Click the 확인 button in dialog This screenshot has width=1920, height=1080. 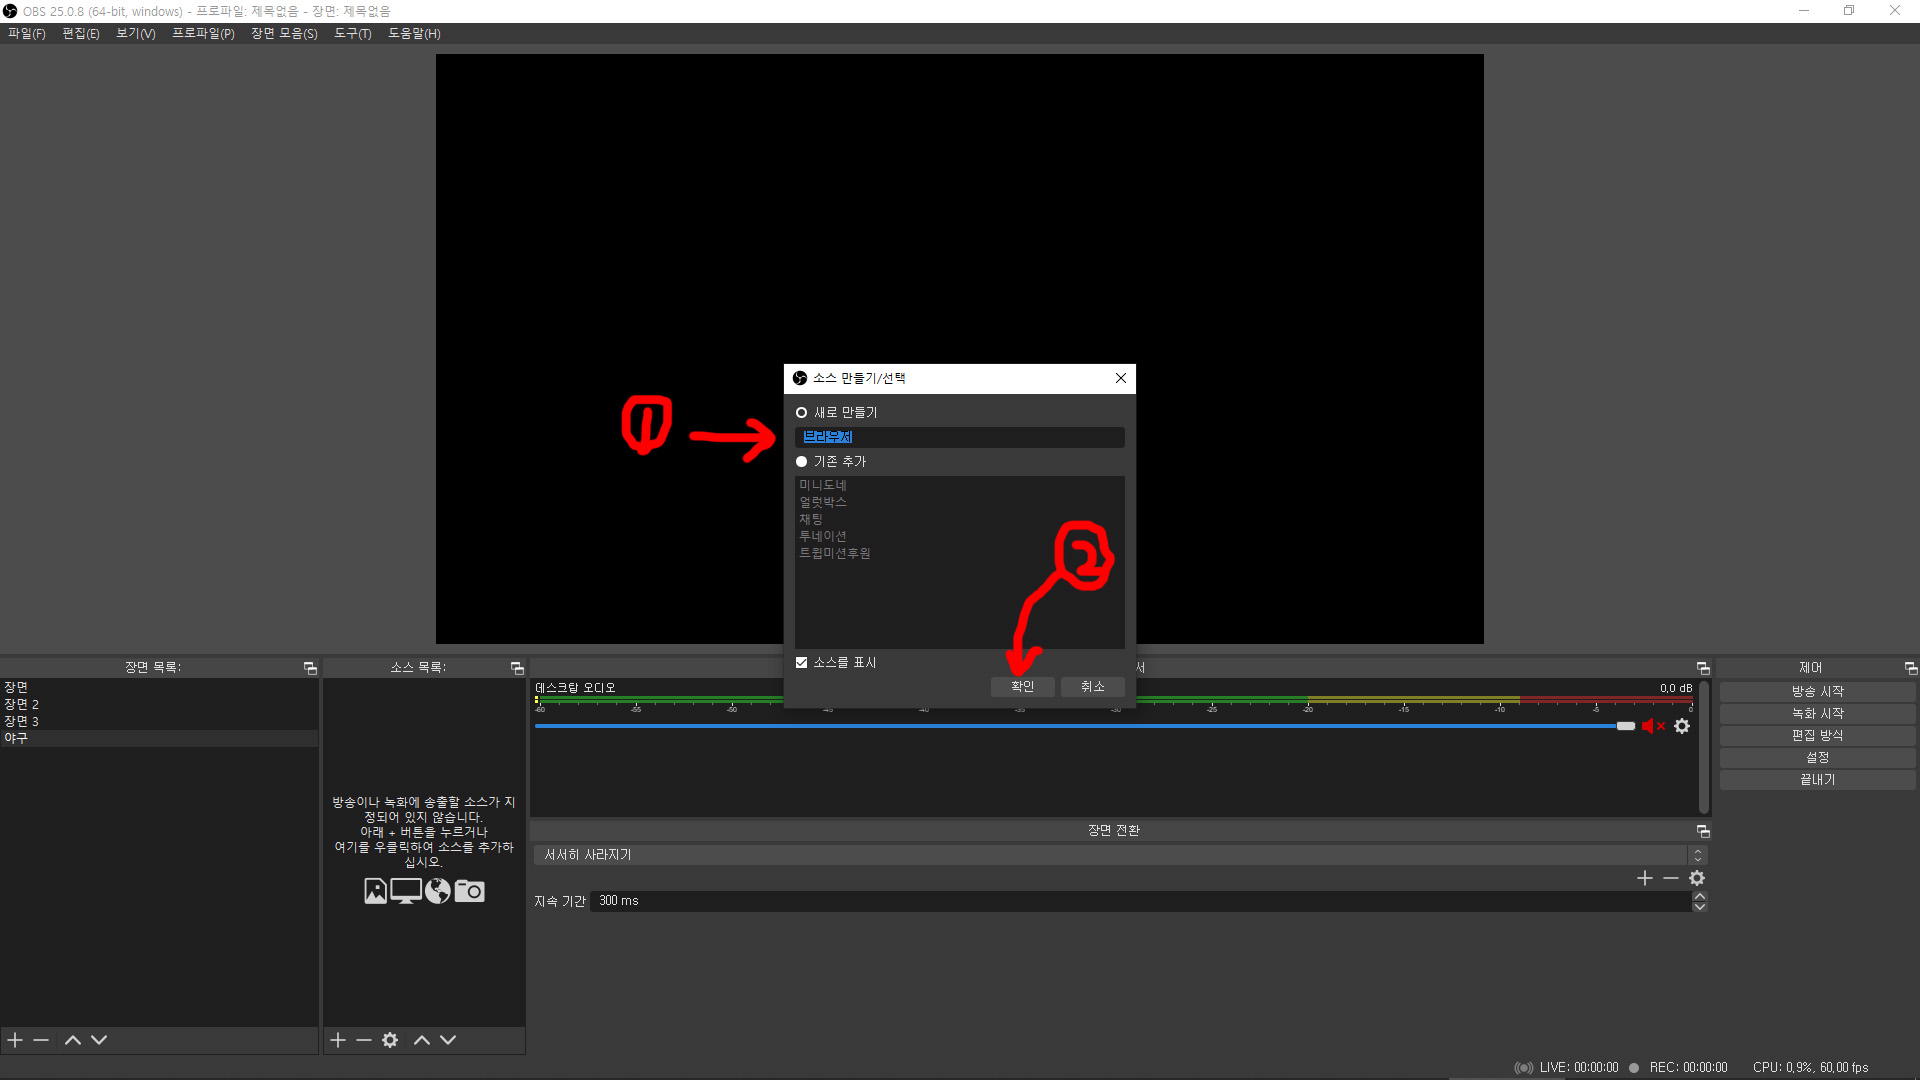pyautogui.click(x=1022, y=687)
